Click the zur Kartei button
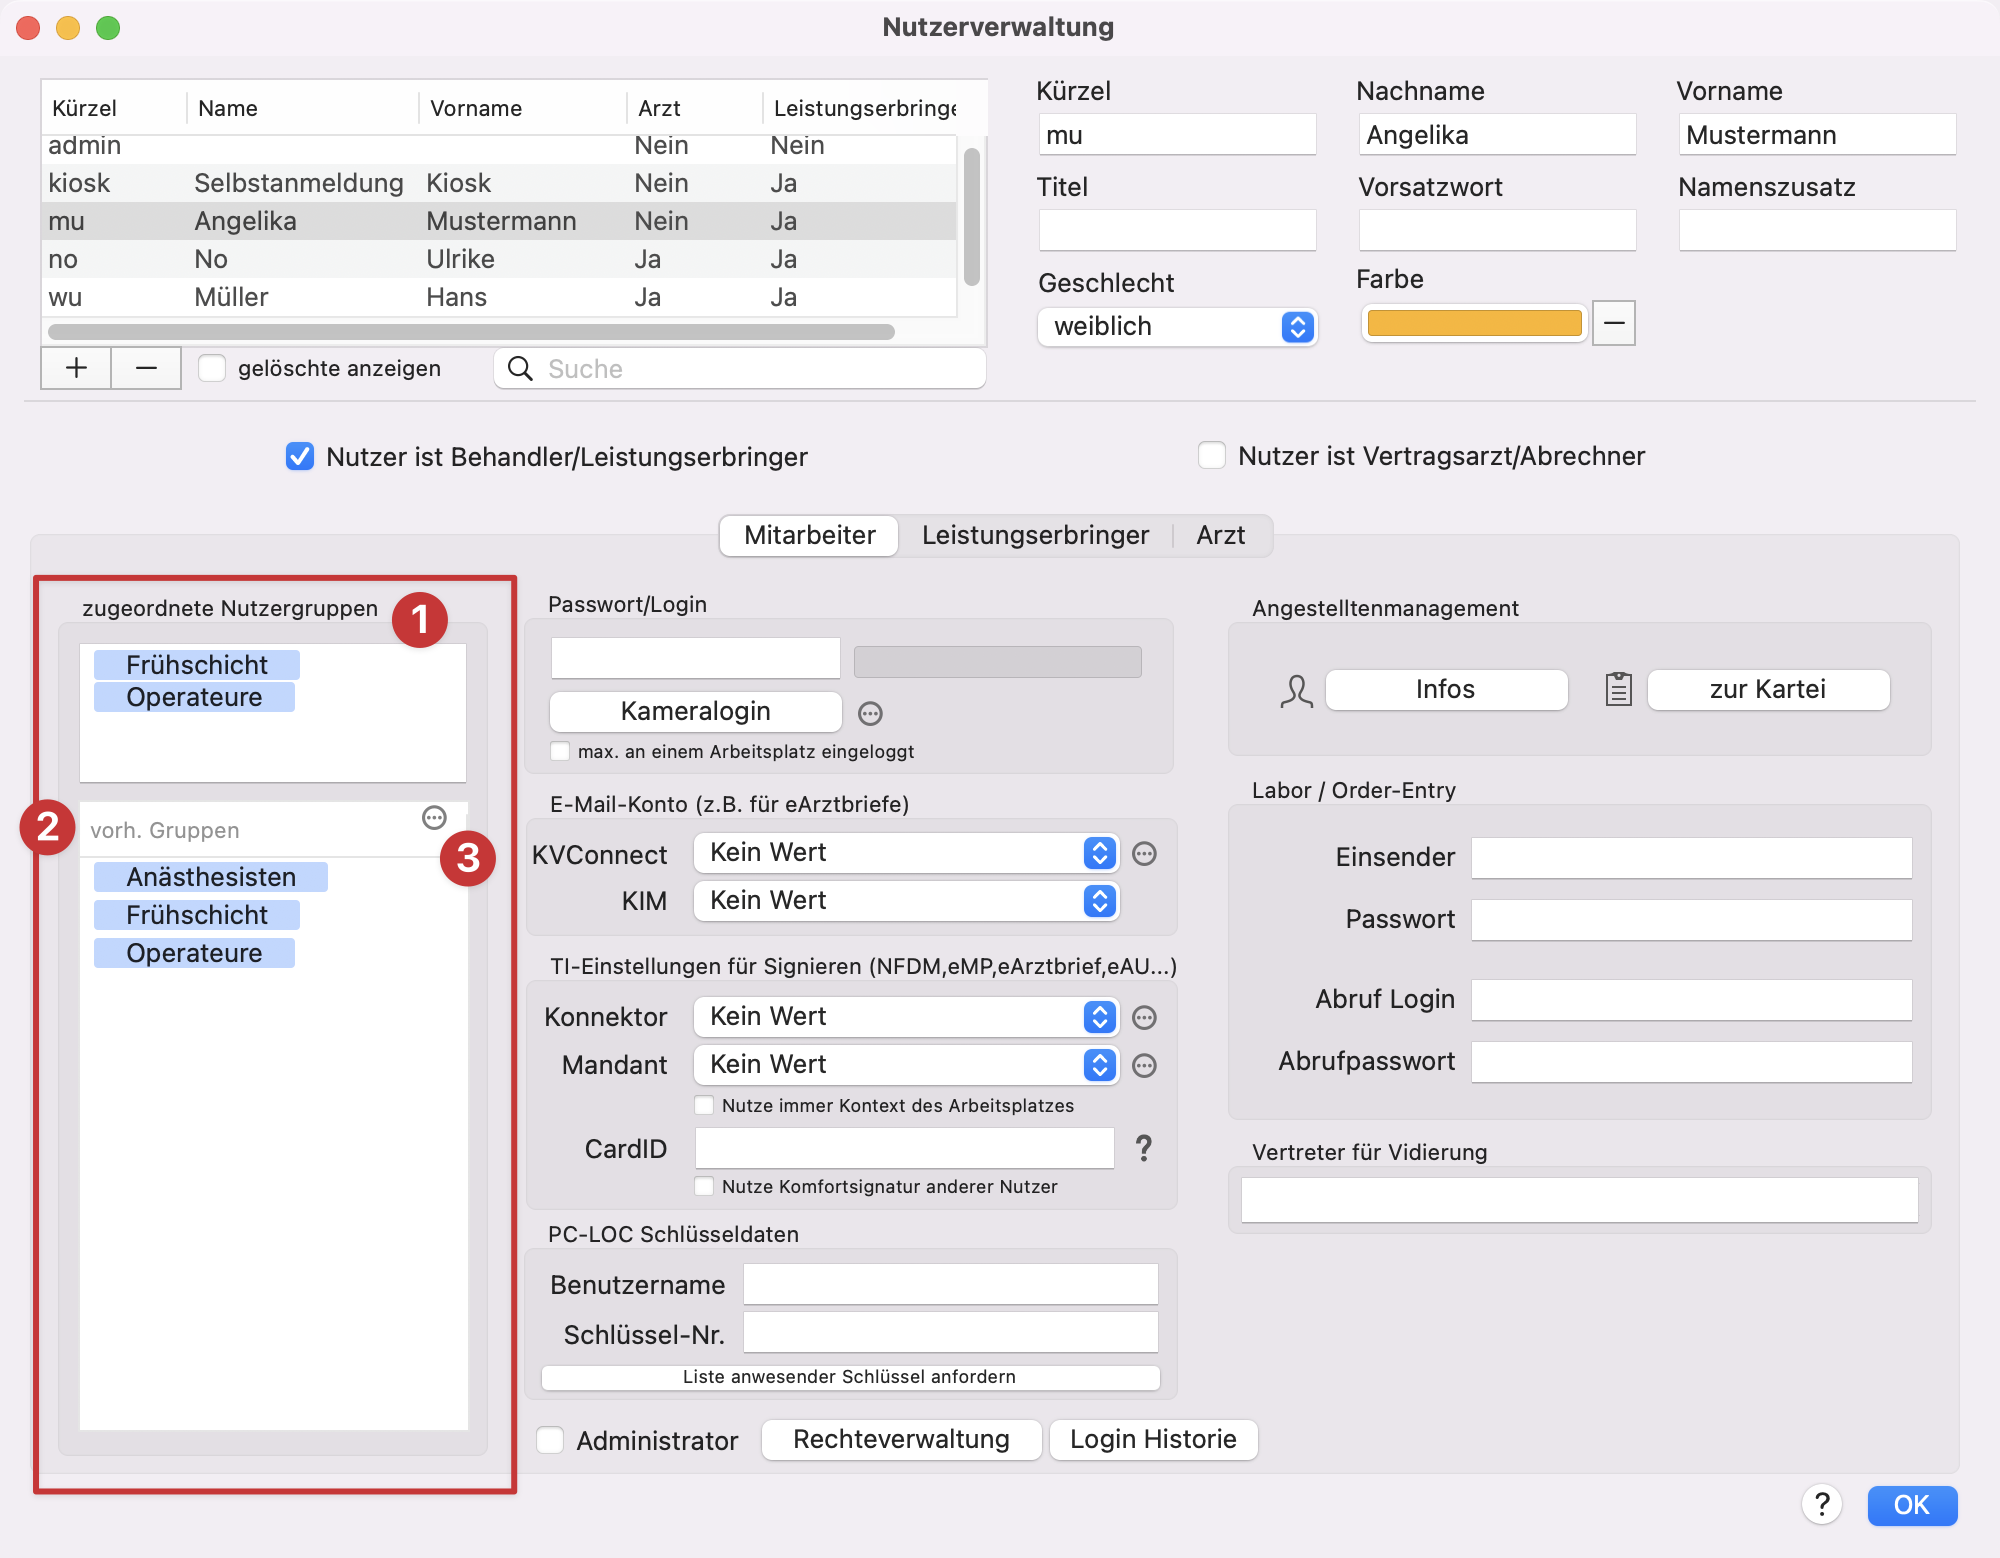 tap(1768, 689)
